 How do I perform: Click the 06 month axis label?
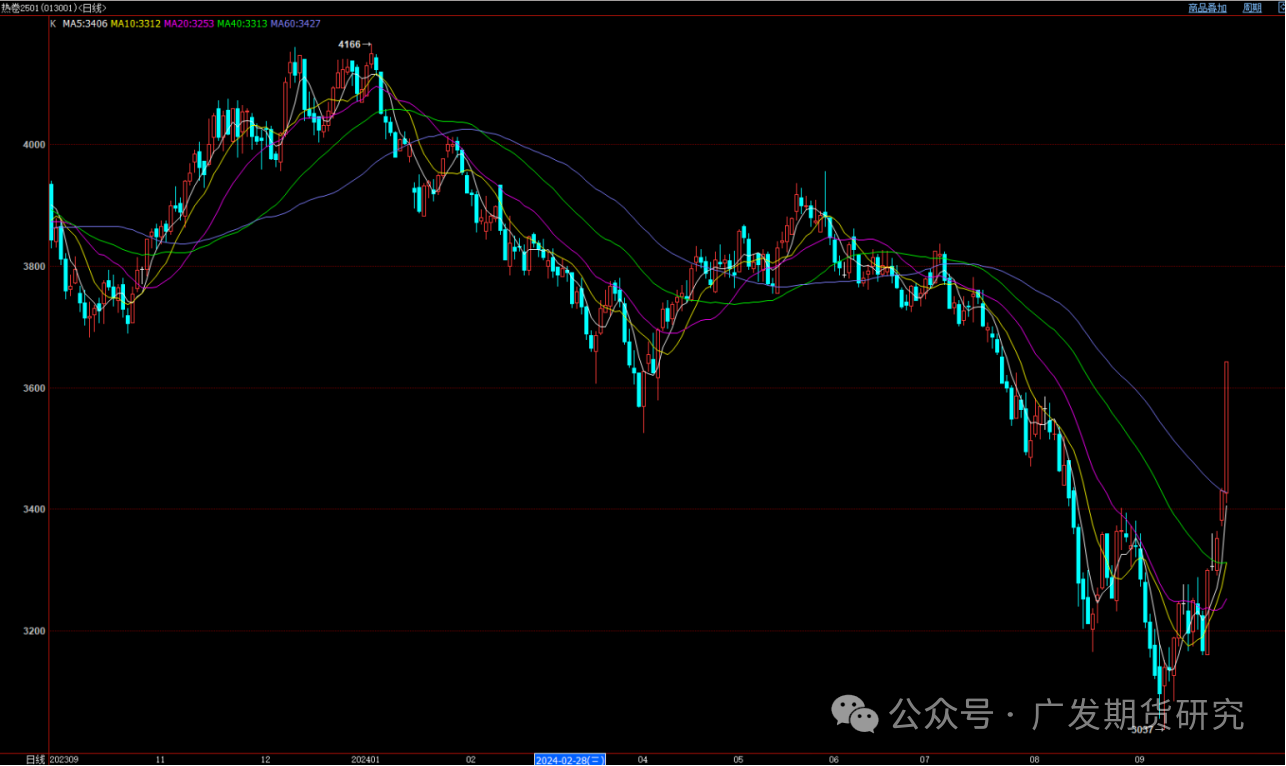pyautogui.click(x=833, y=760)
